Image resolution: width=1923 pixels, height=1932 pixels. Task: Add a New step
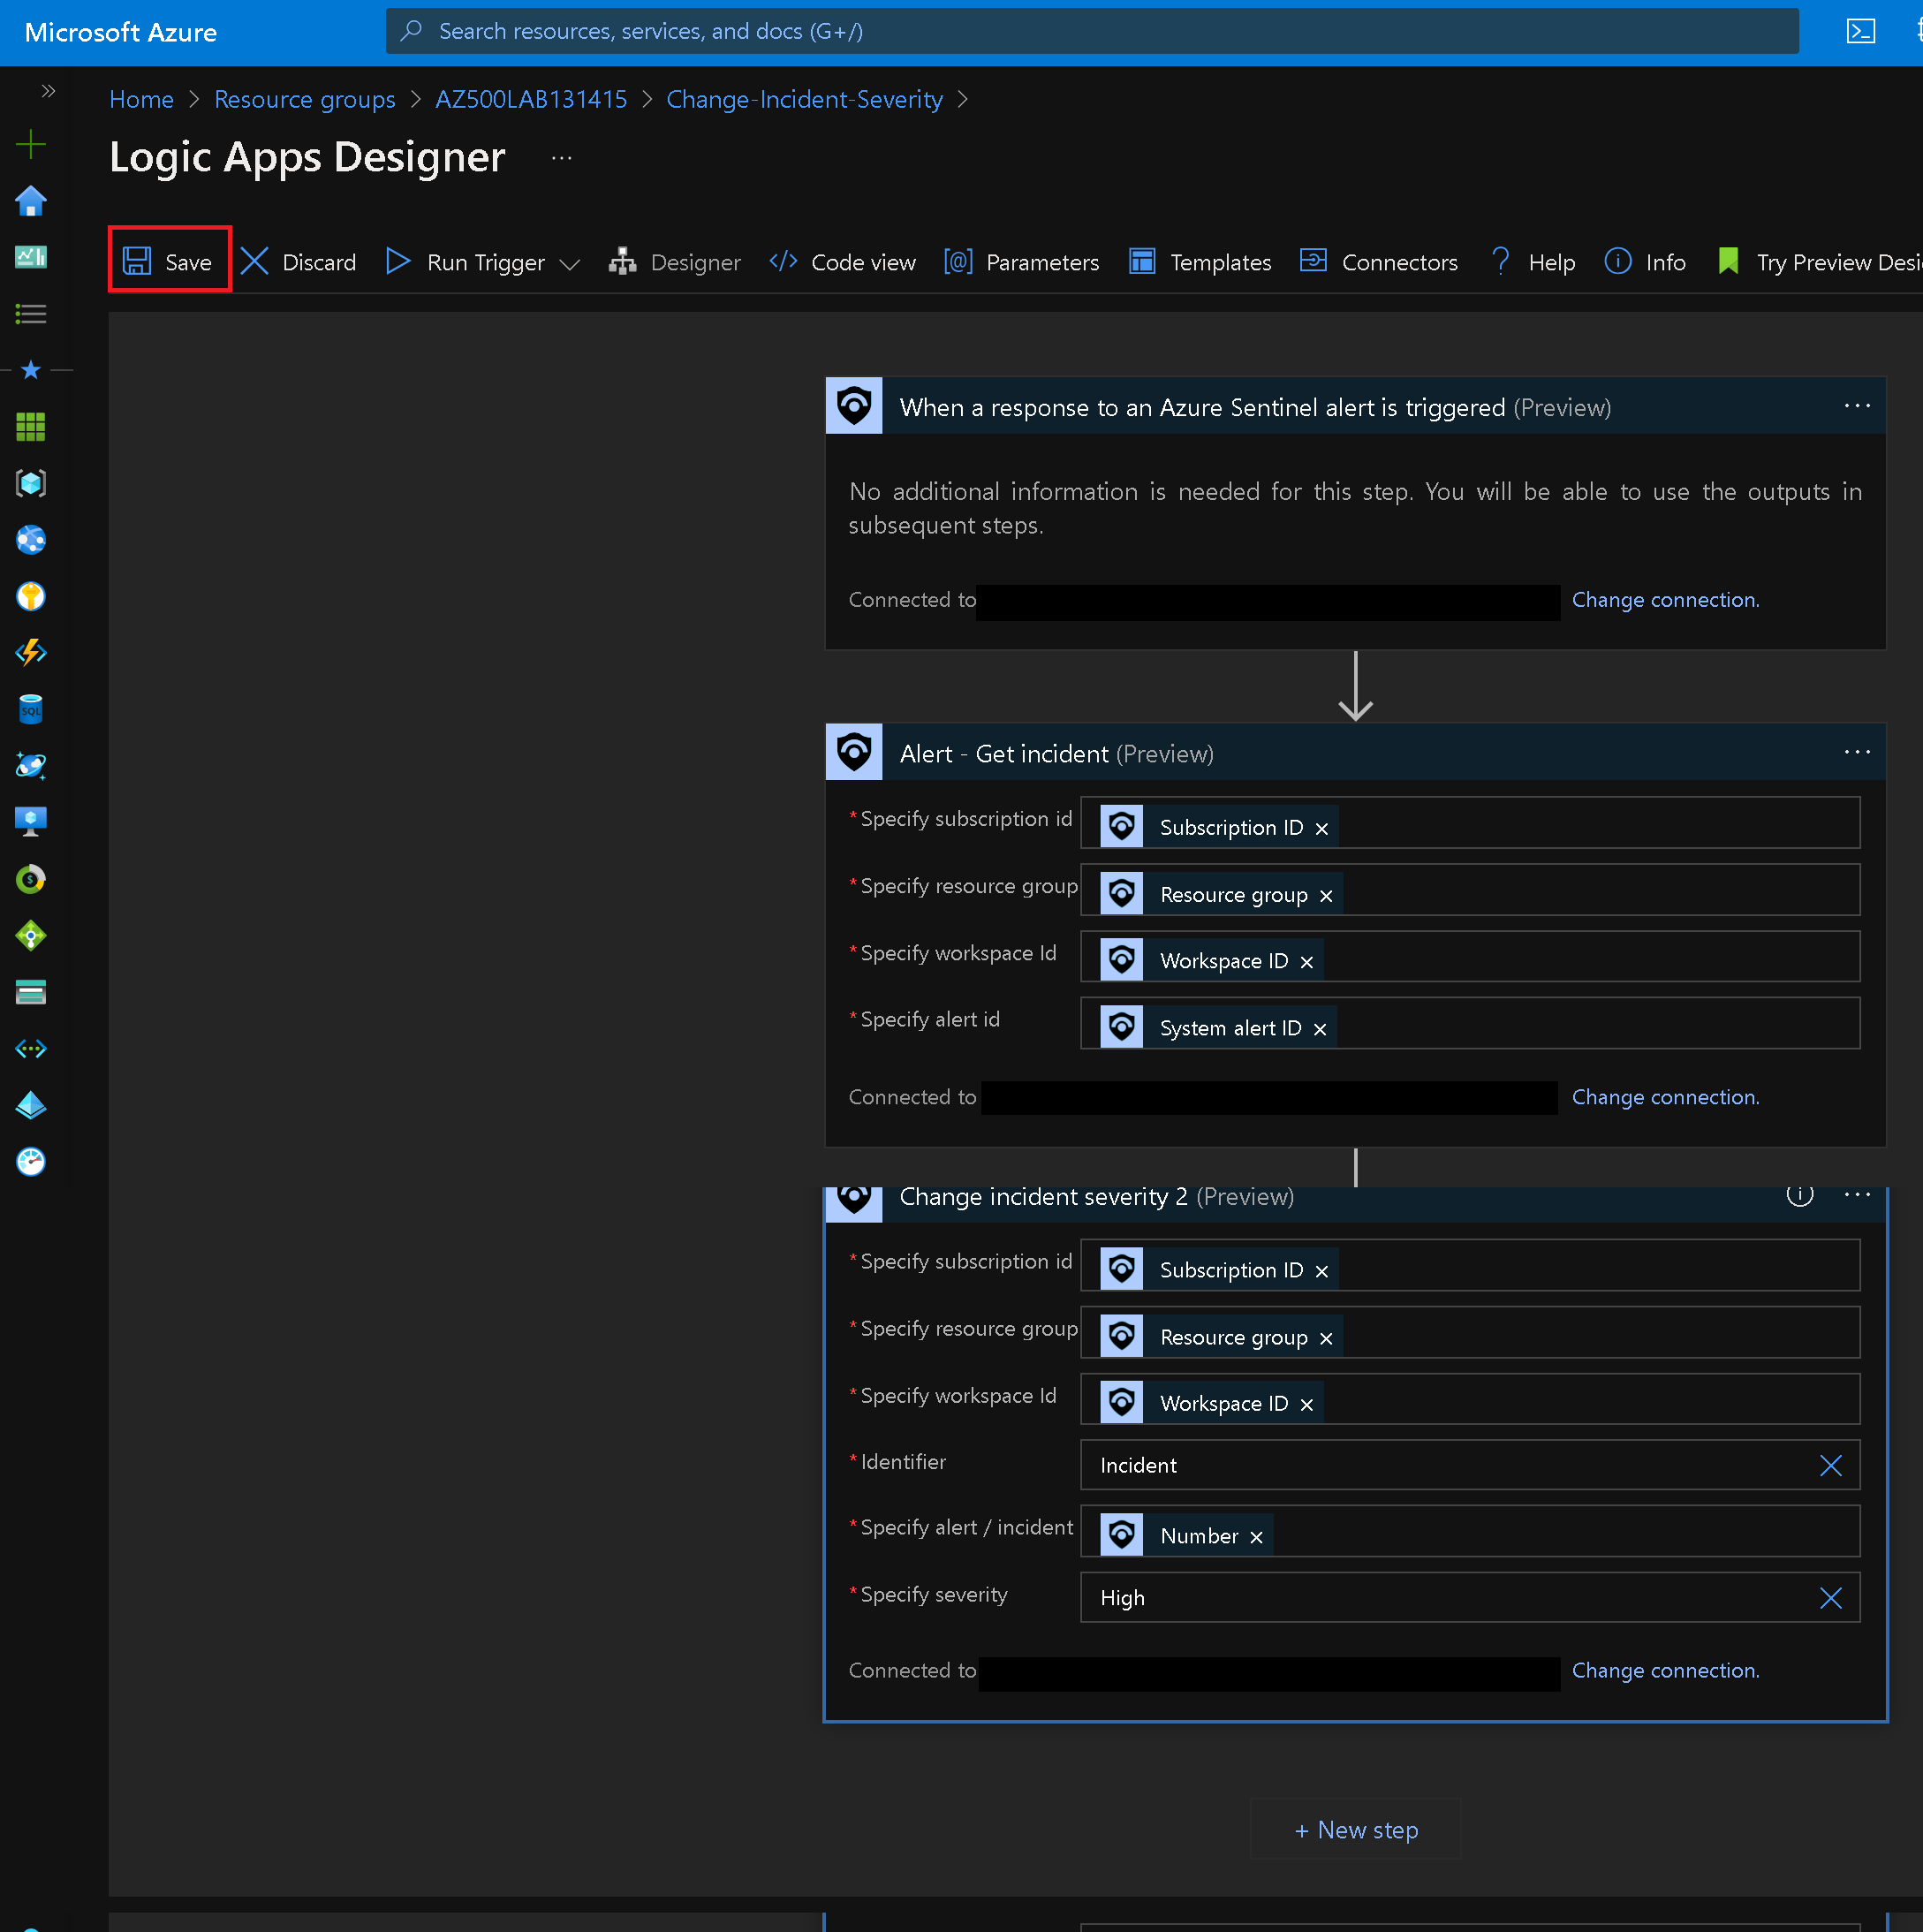tap(1355, 1829)
